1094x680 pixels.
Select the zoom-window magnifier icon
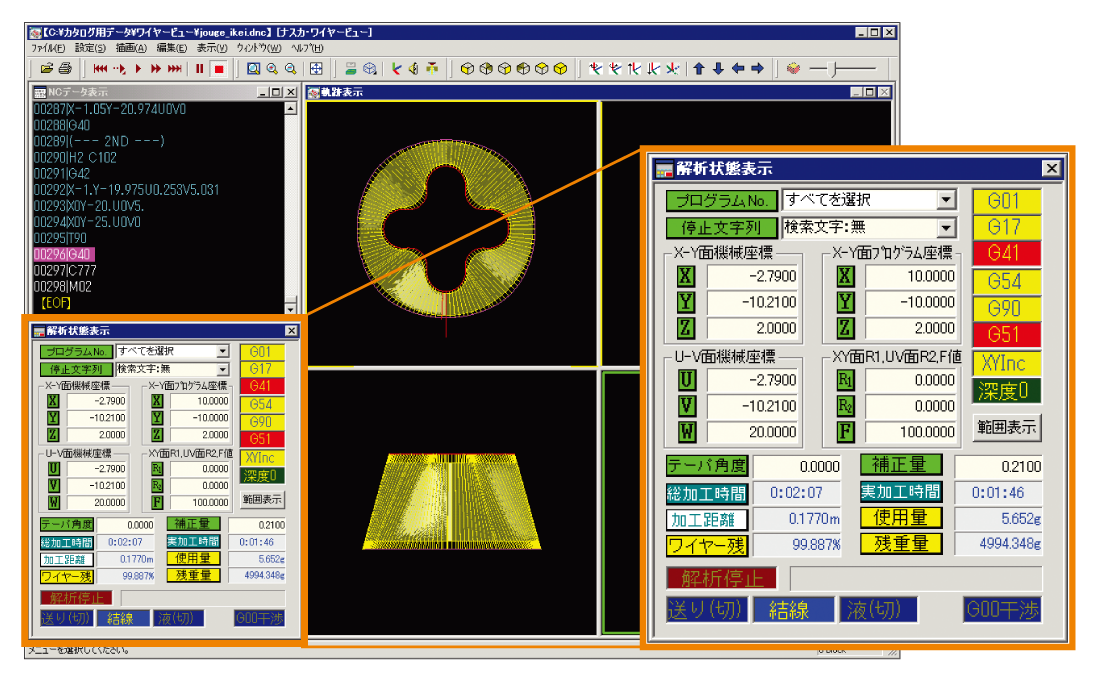[253, 68]
